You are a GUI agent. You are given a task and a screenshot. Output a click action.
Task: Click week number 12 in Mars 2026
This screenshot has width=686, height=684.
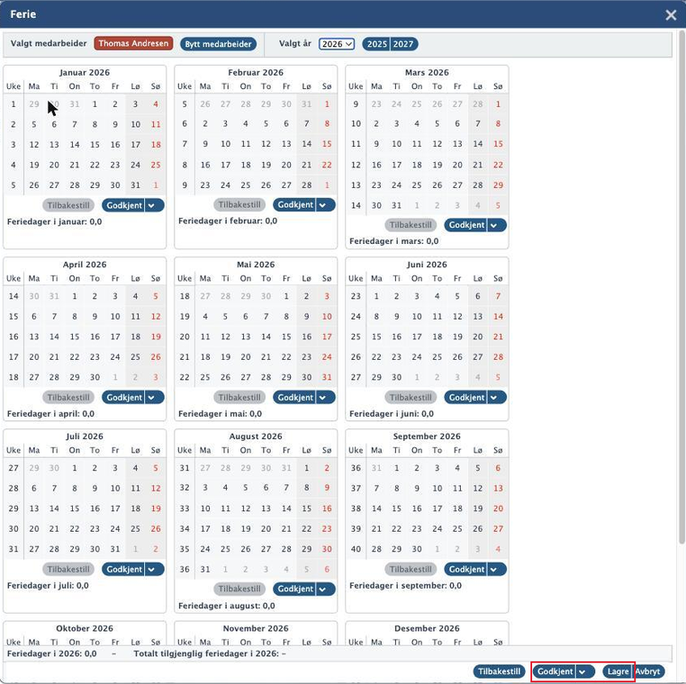click(356, 165)
